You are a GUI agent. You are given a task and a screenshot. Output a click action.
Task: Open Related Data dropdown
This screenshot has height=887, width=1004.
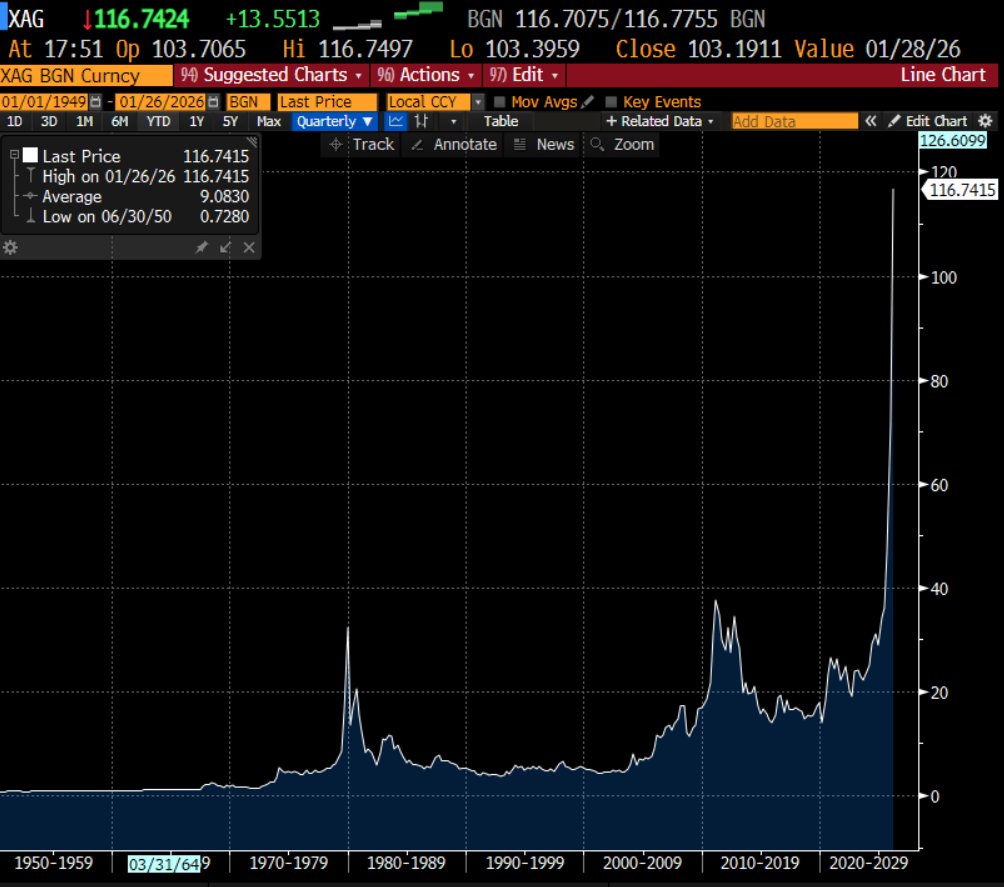tap(660, 121)
